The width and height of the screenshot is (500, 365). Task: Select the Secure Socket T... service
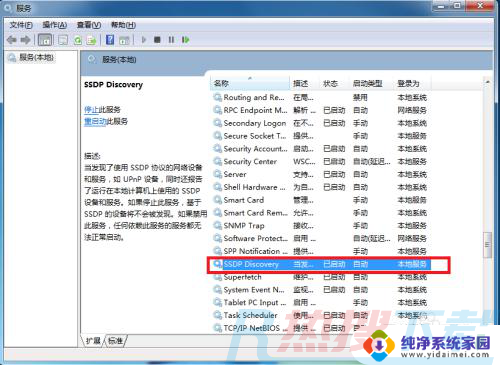coord(320,136)
